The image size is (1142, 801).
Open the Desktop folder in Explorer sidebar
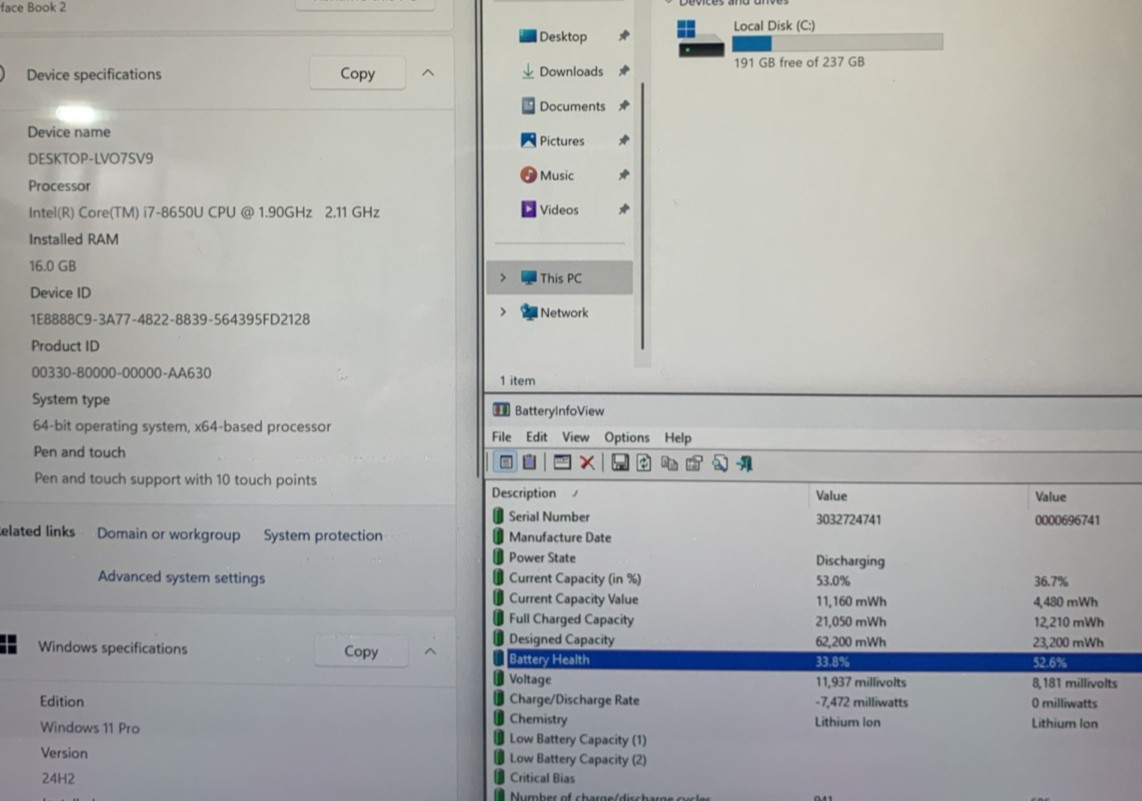point(562,36)
